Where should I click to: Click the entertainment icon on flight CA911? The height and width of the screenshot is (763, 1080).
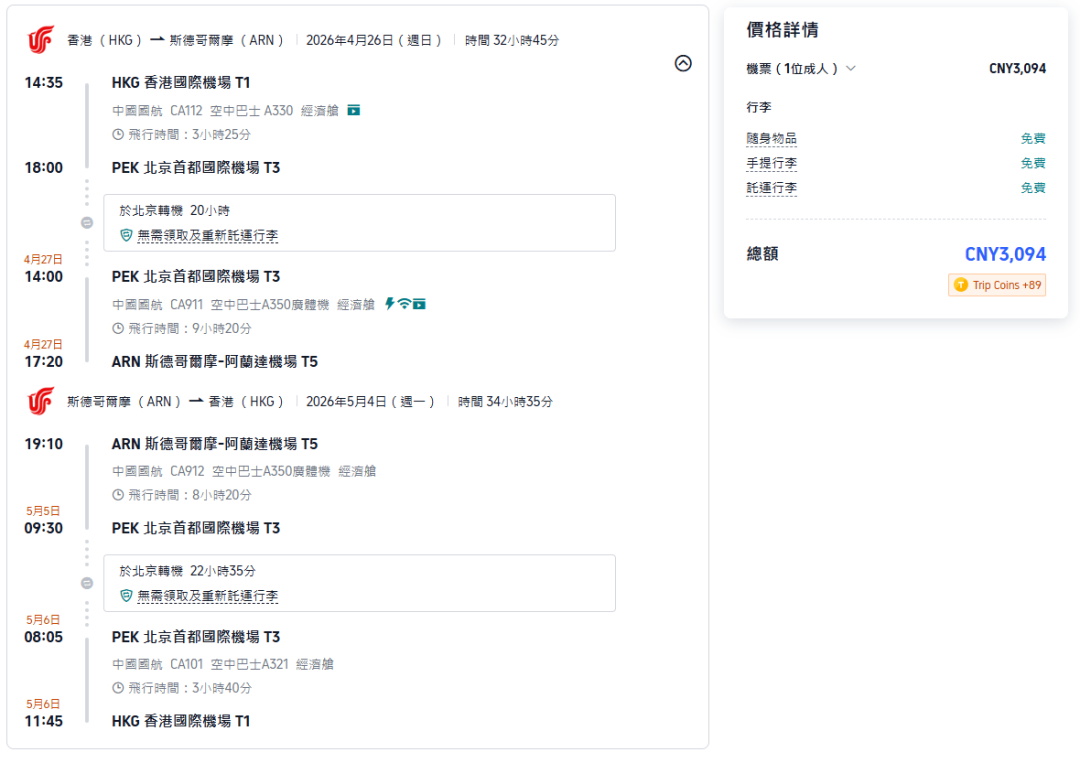click(x=419, y=303)
